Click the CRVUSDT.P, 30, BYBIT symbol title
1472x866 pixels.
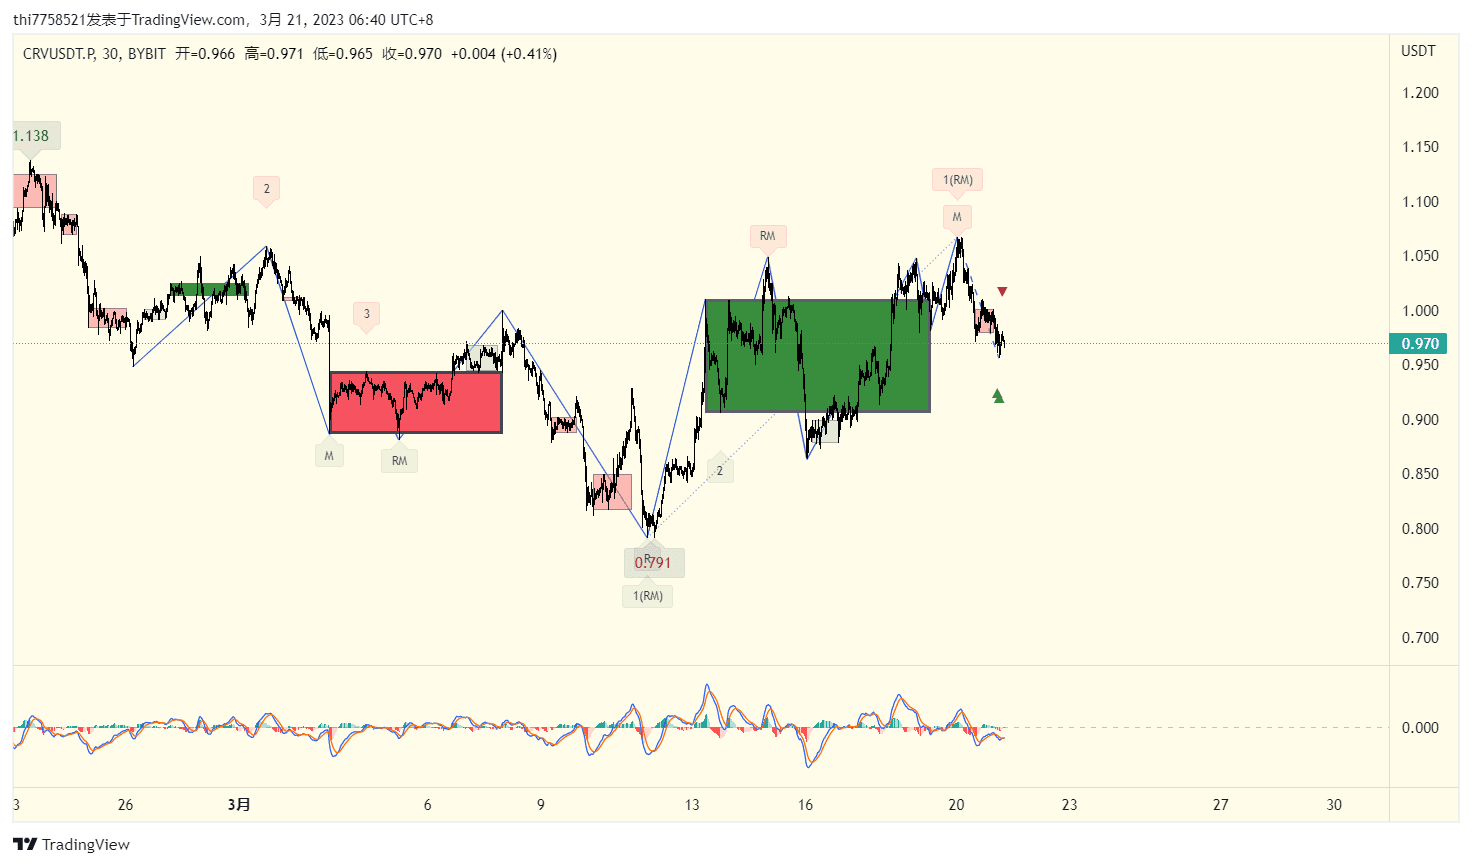(94, 54)
